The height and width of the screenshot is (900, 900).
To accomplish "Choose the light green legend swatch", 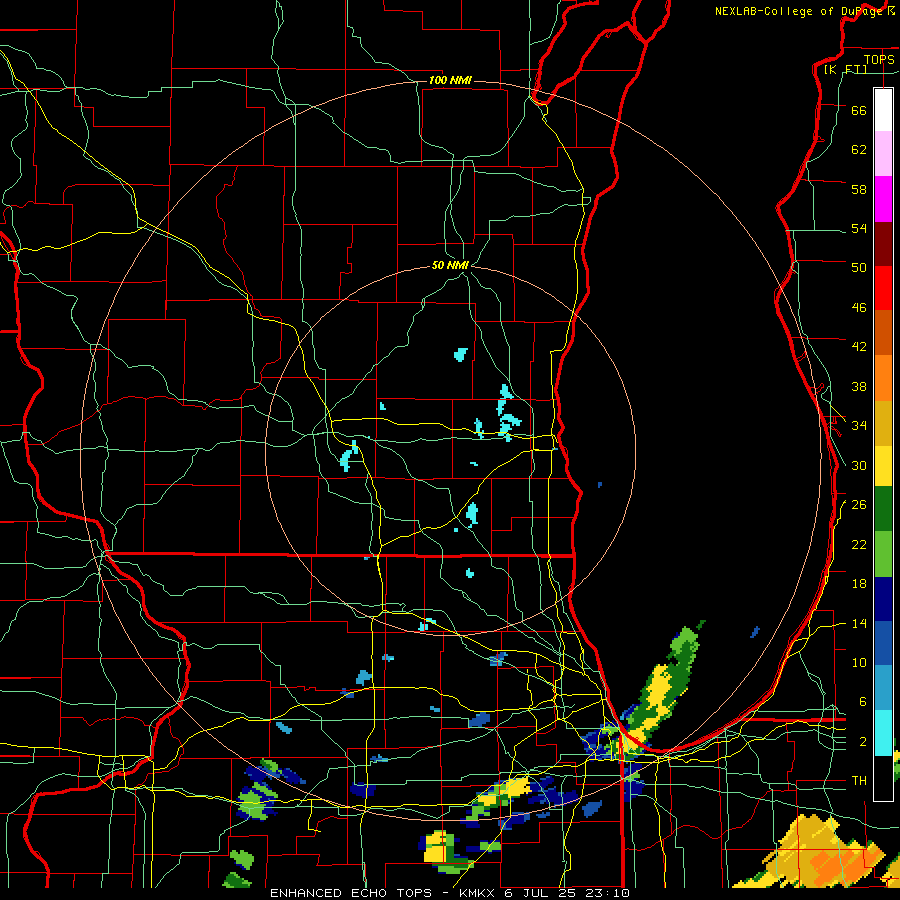I will [x=883, y=554].
